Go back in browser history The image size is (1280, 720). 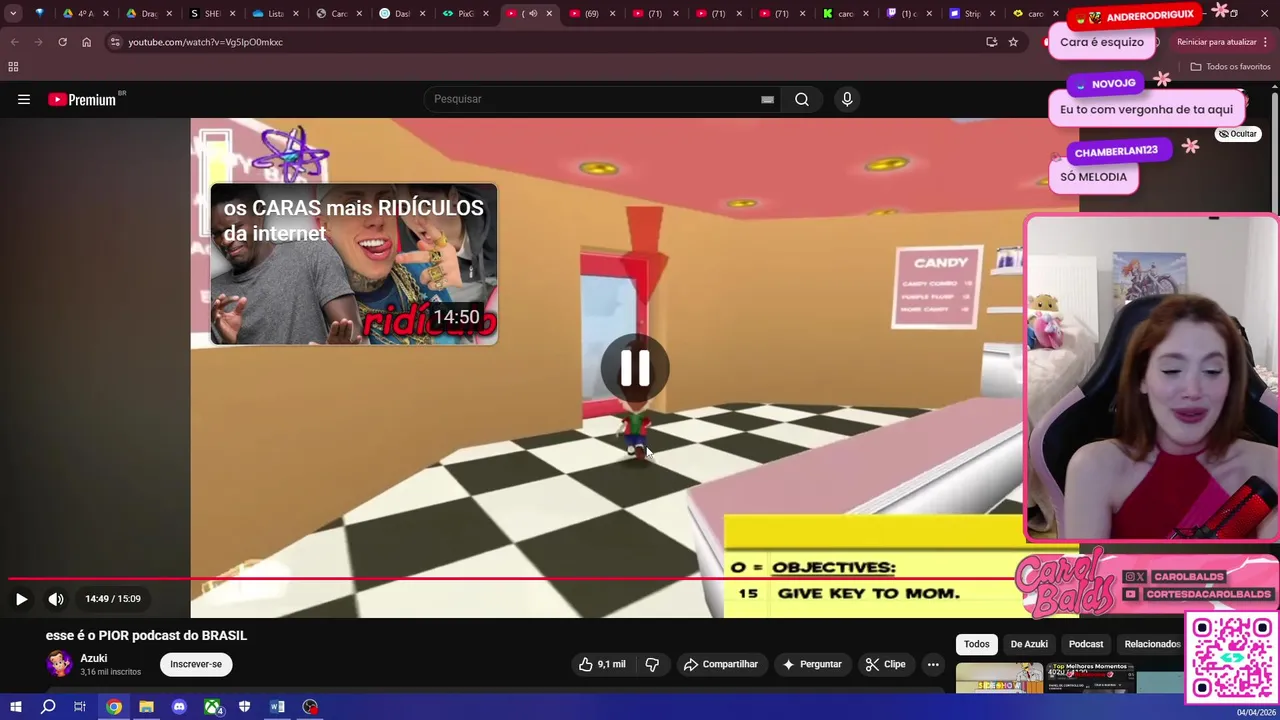pyautogui.click(x=15, y=42)
